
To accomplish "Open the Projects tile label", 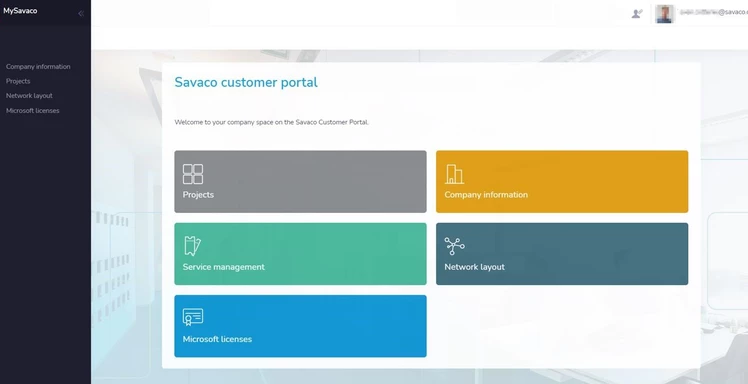I will 198,195.
